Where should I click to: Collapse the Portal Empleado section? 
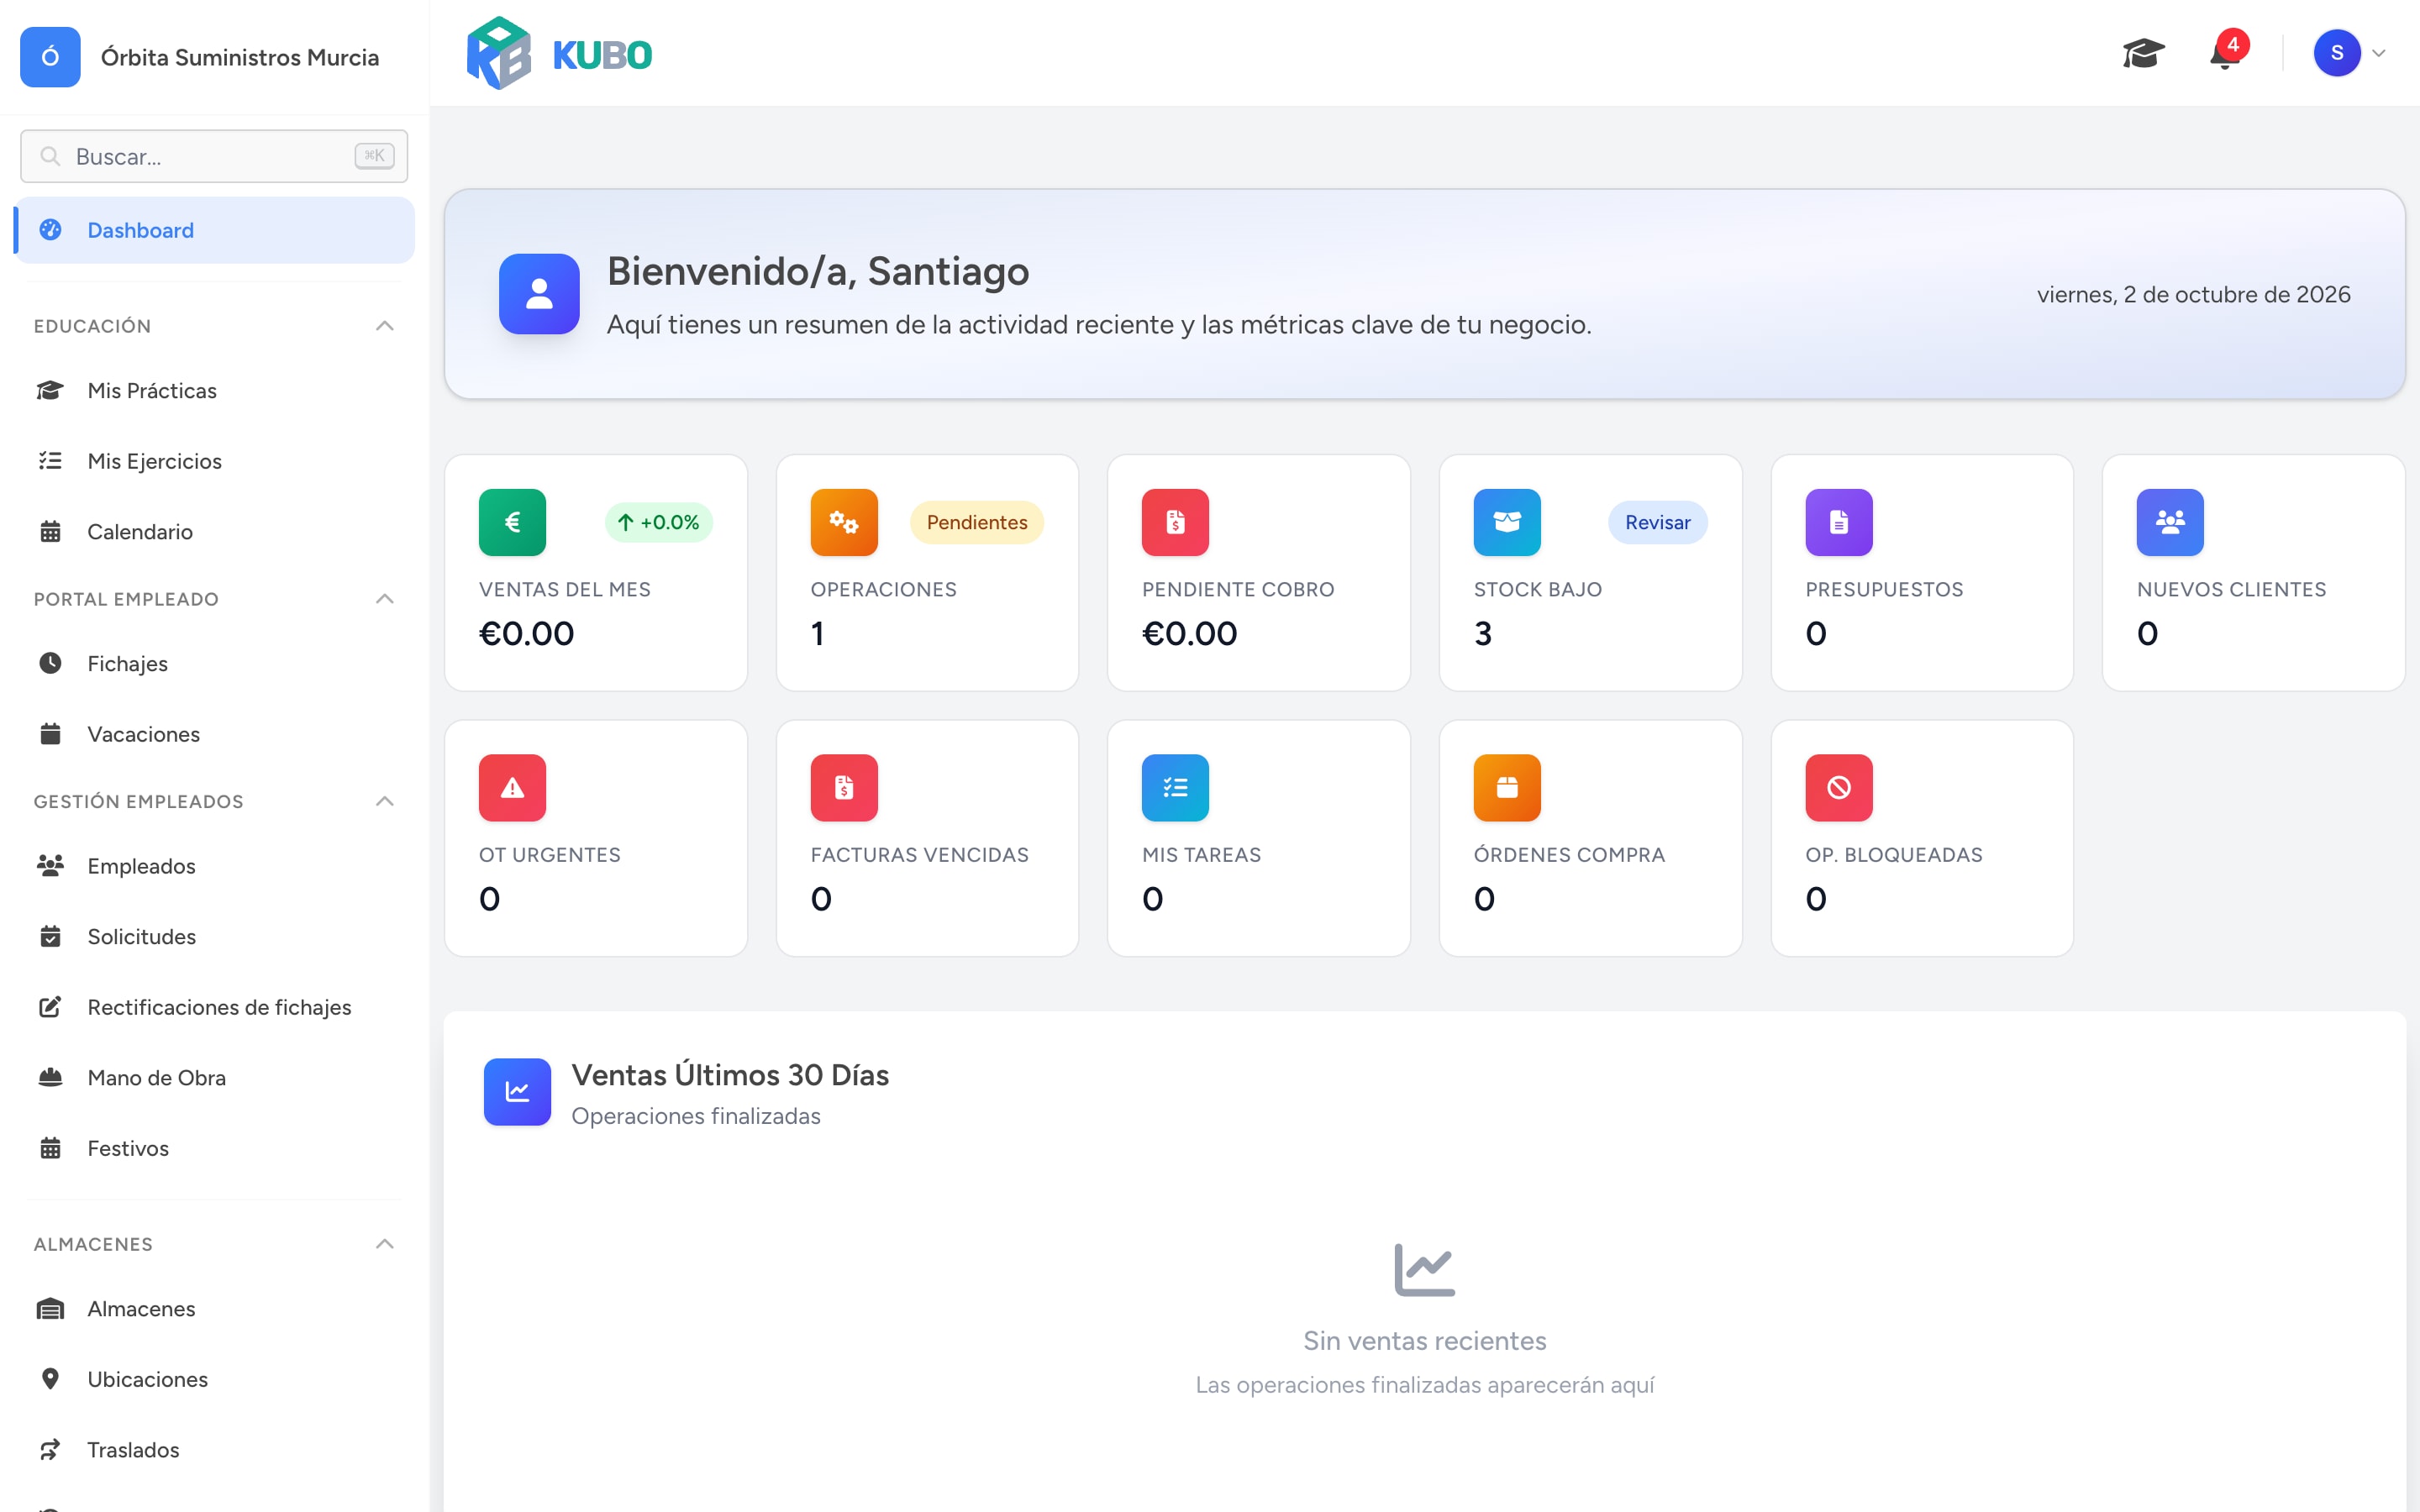[x=385, y=599]
